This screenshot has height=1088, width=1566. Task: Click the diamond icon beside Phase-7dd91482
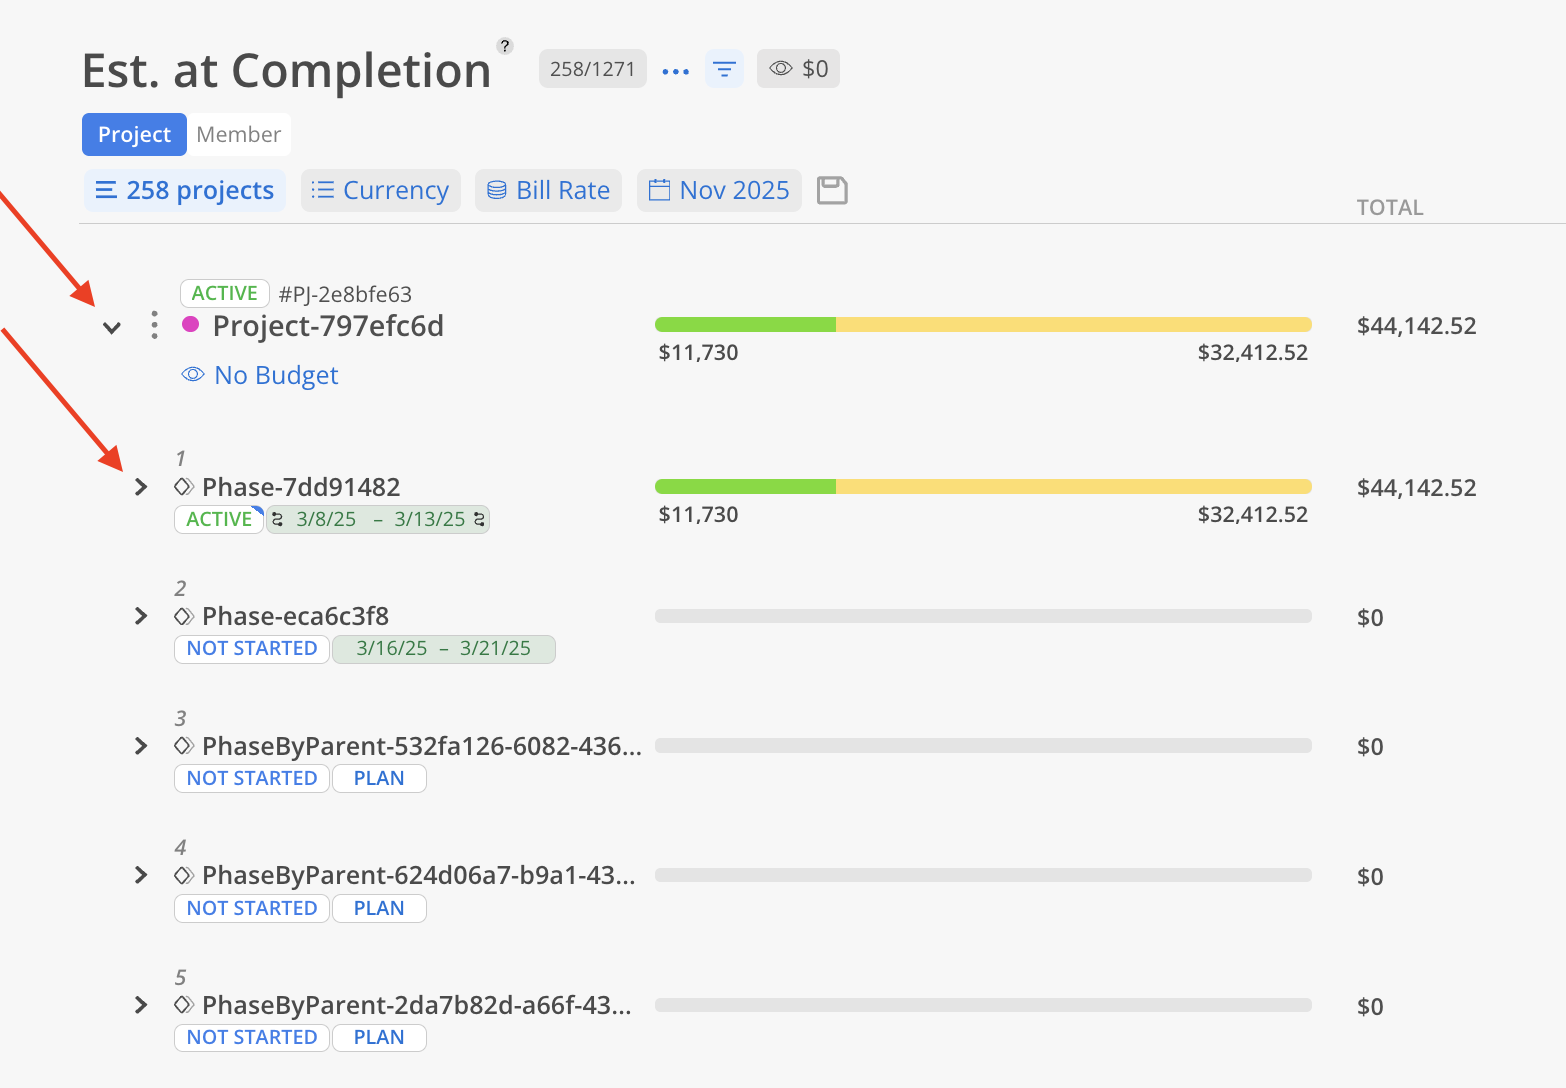click(184, 487)
